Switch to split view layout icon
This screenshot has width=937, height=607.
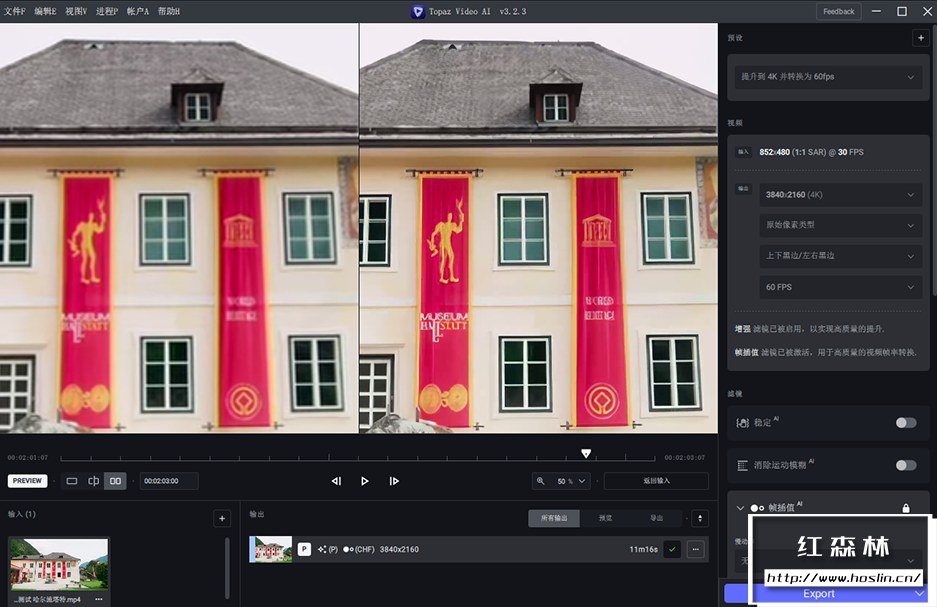[93, 481]
